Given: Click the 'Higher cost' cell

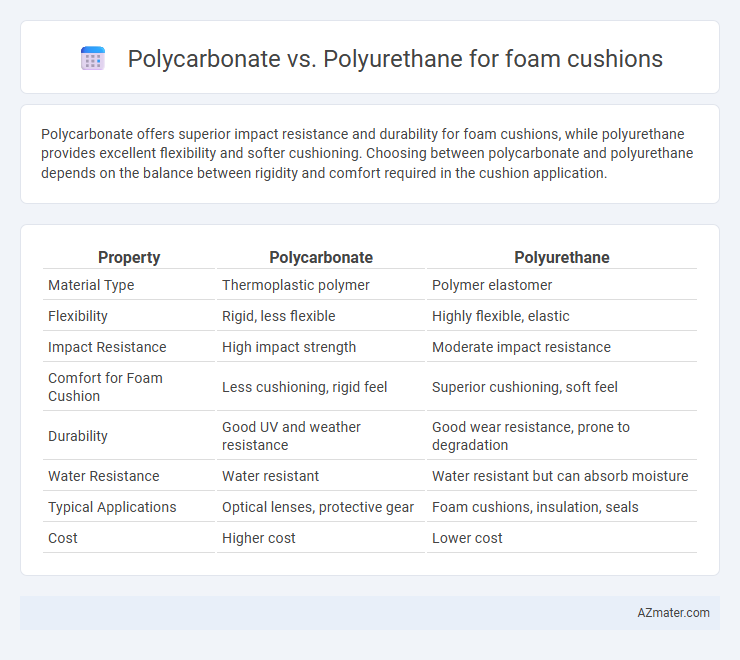Looking at the screenshot, I should (x=259, y=538).
